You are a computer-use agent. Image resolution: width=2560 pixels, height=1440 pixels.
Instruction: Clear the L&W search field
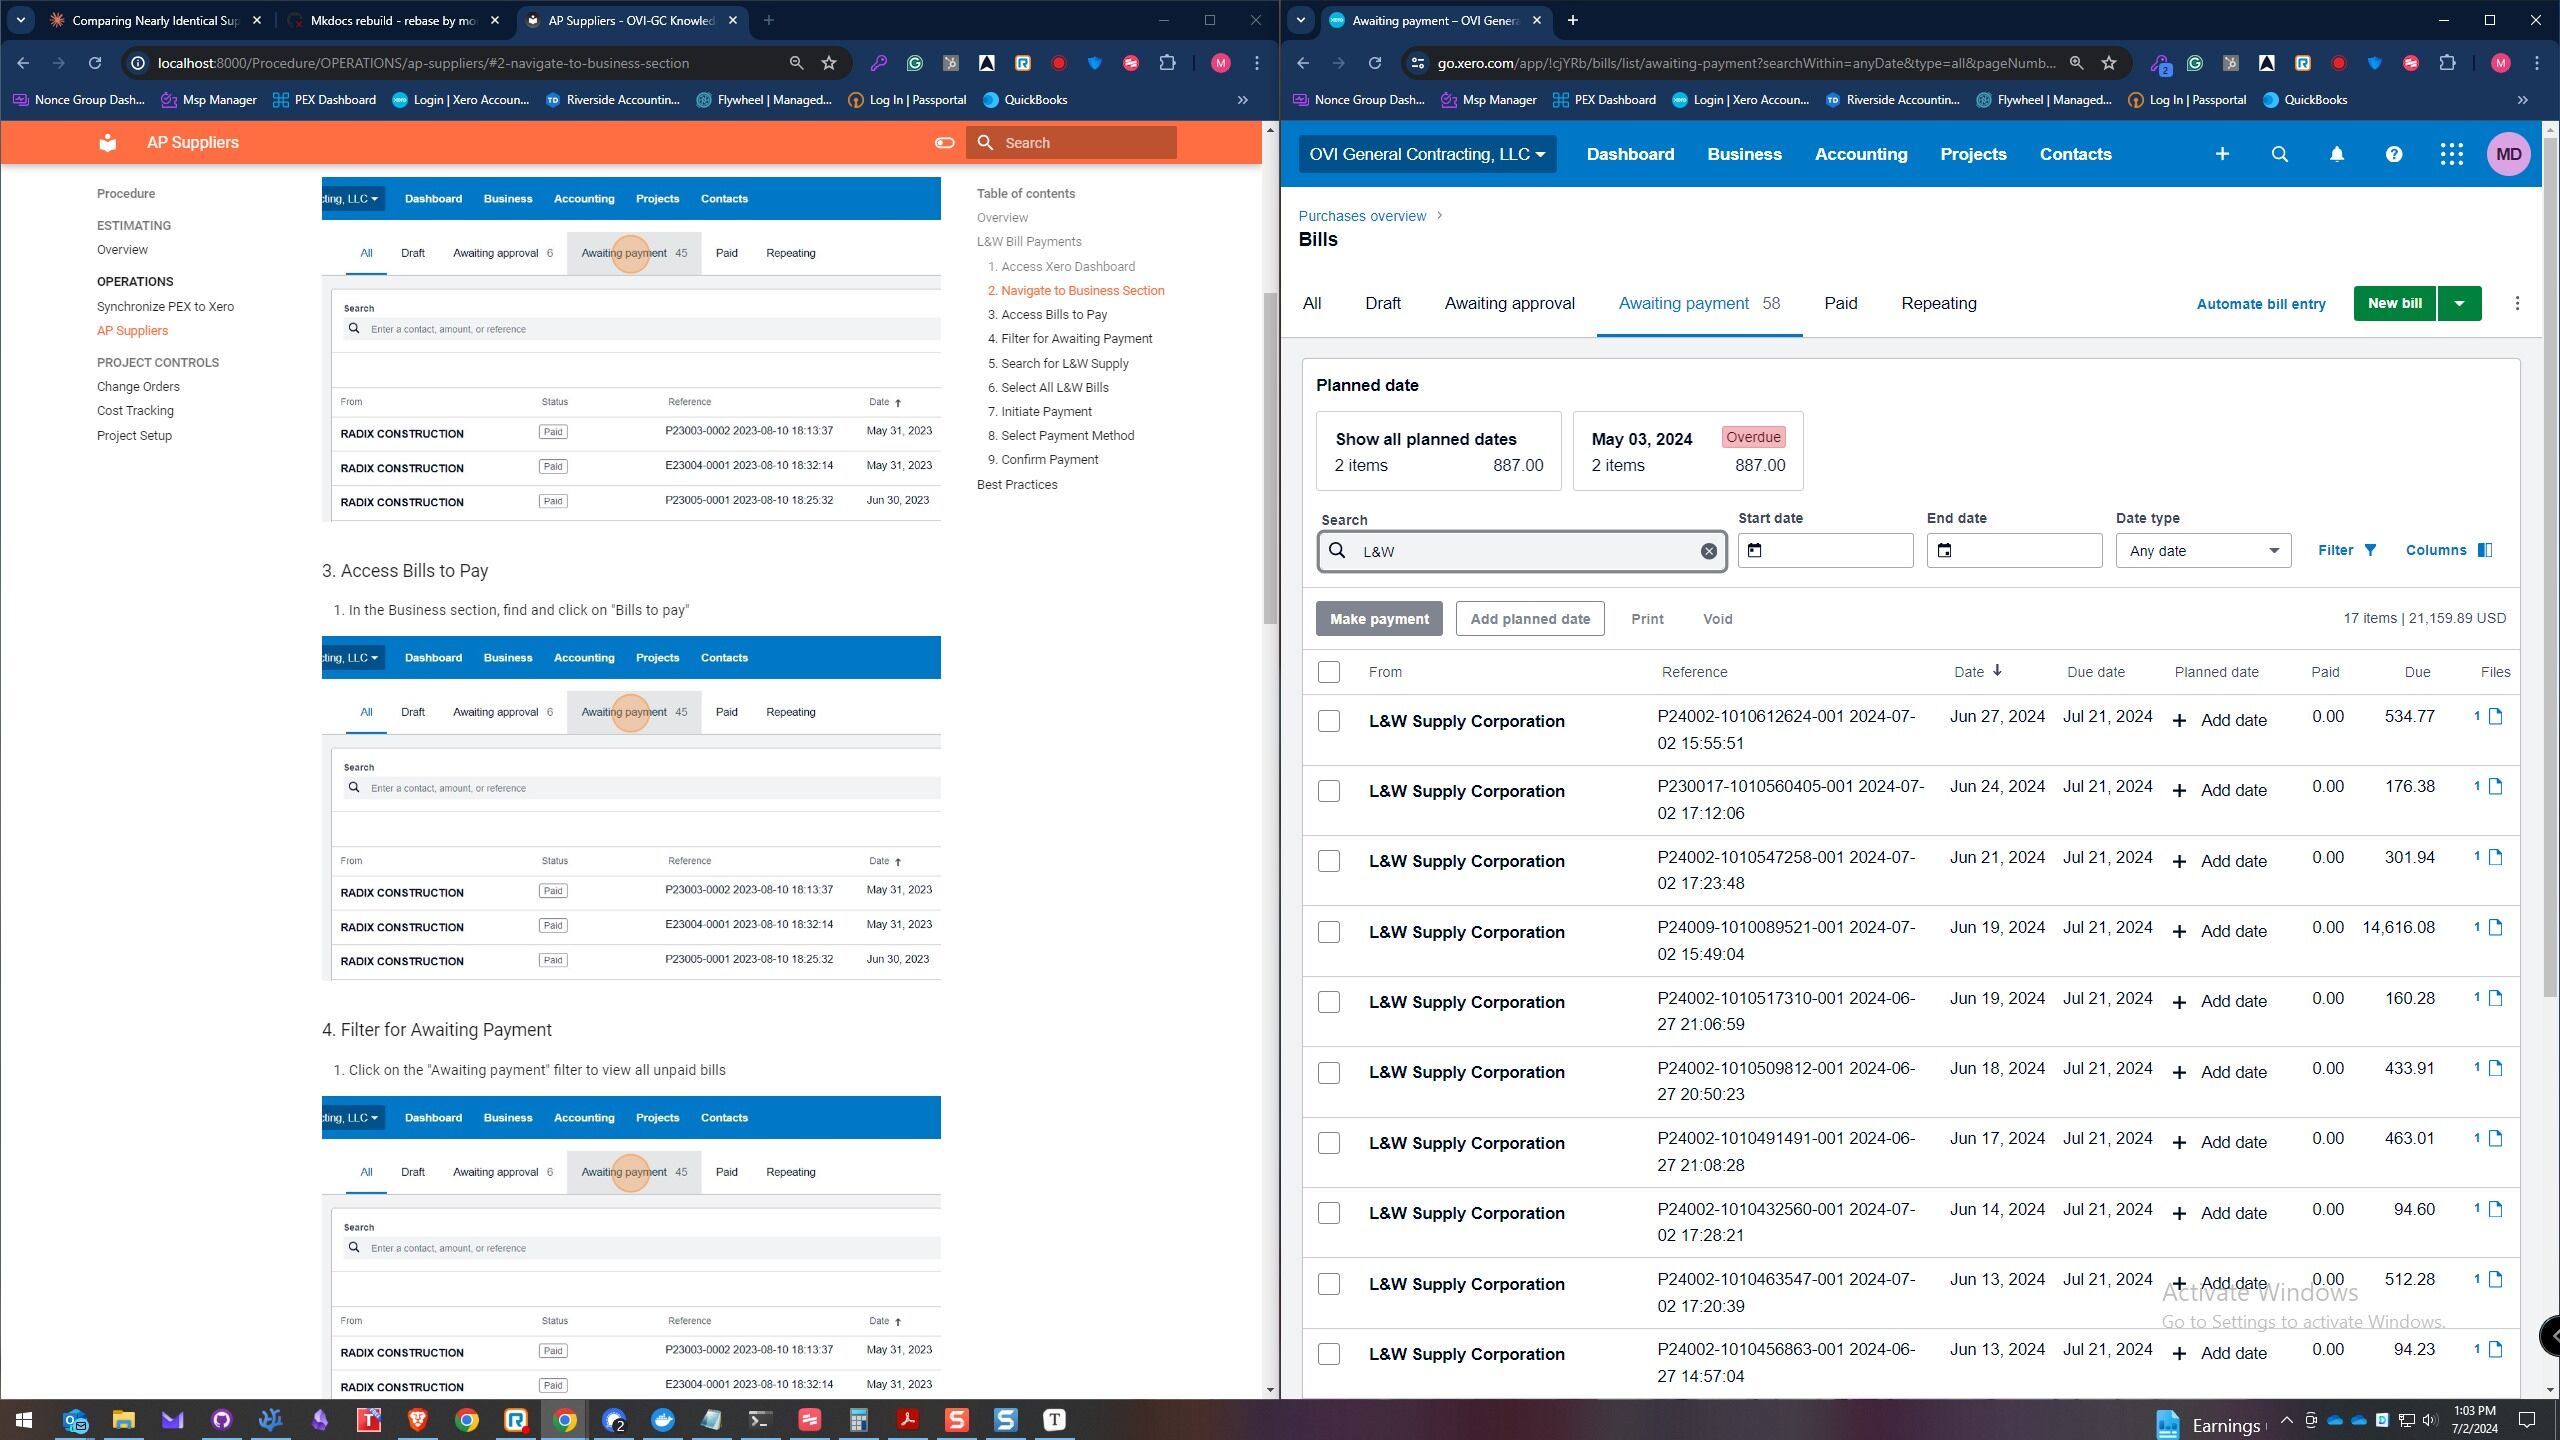1708,551
